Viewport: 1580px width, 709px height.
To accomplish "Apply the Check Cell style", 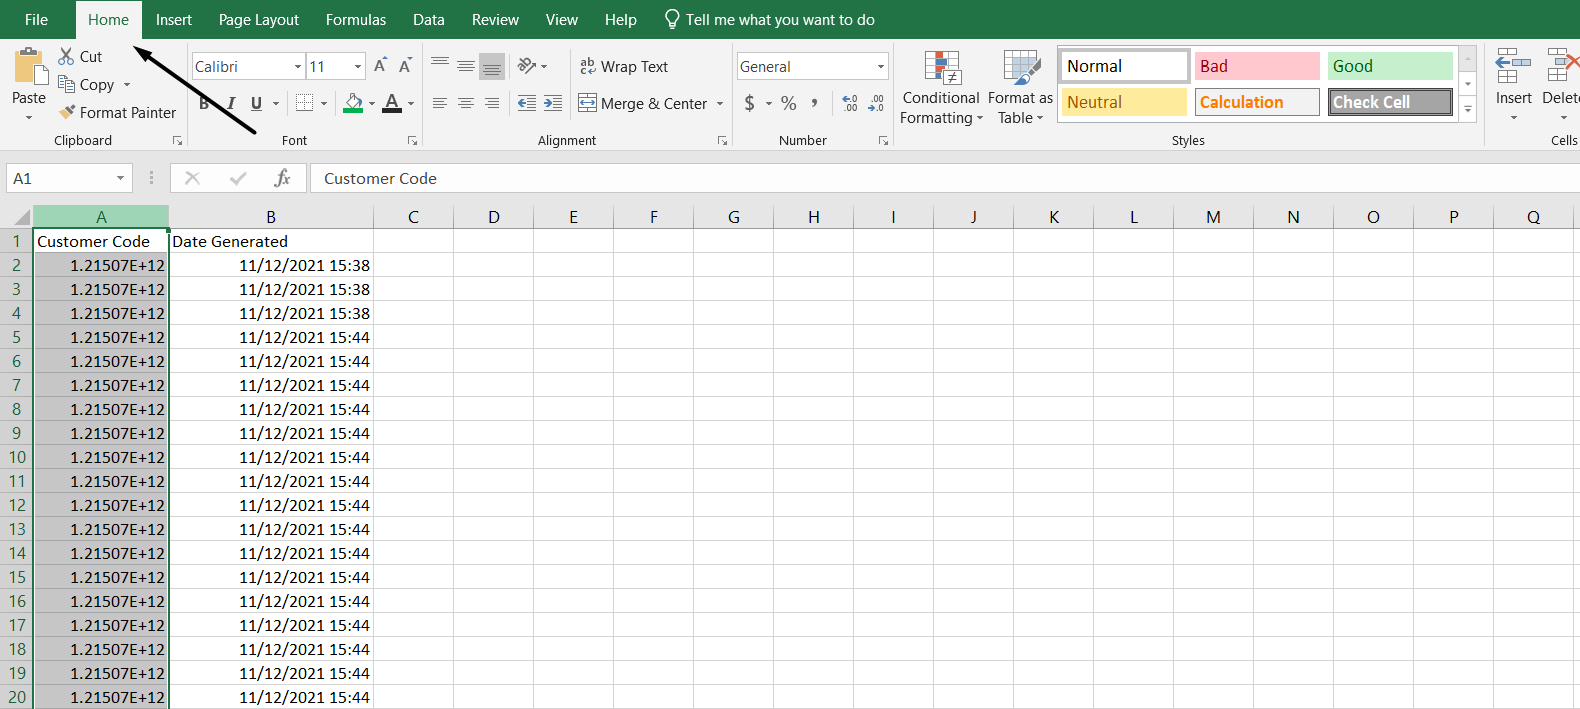I will click(1390, 102).
